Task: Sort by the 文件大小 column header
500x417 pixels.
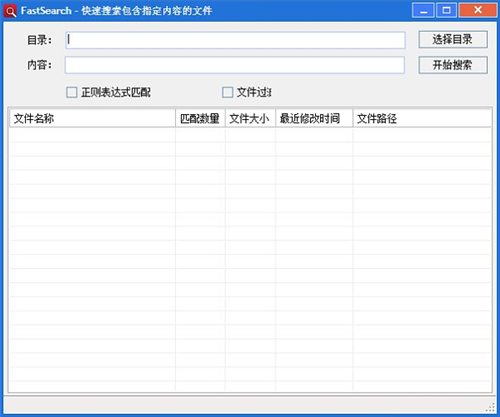Action: 250,118
